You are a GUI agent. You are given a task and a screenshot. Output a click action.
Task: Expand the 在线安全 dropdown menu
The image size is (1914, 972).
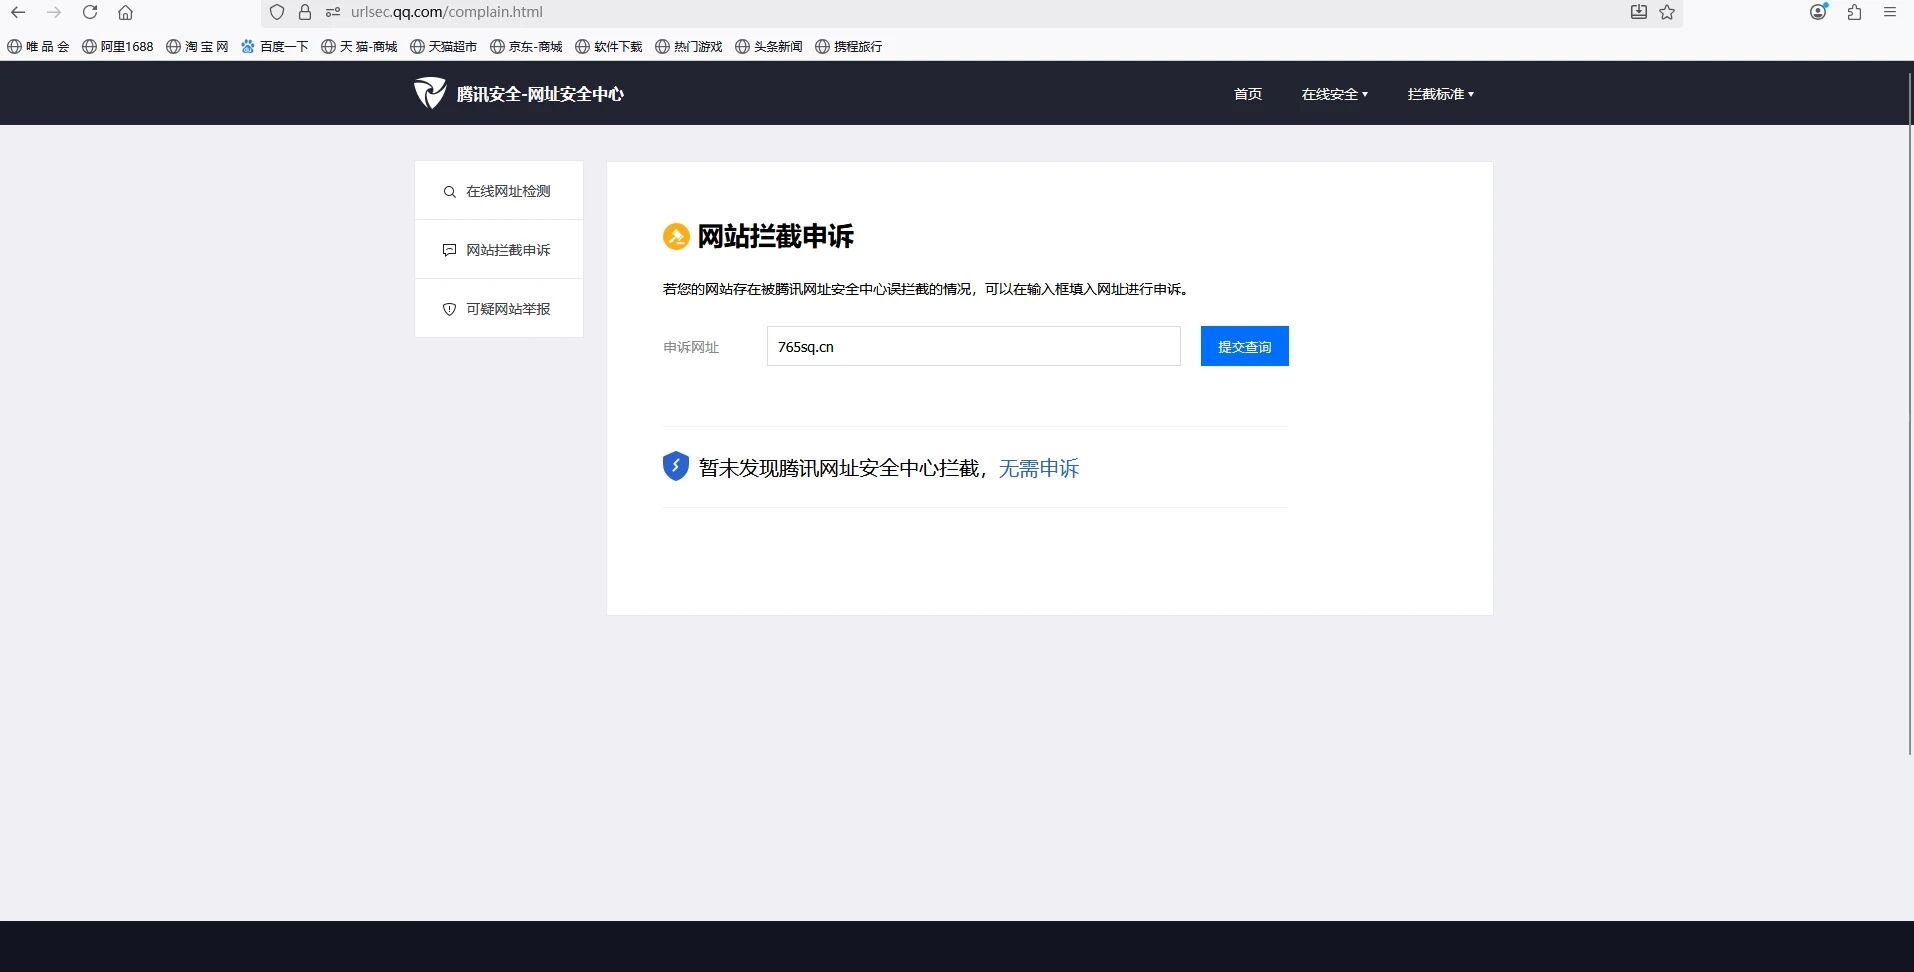1335,94
